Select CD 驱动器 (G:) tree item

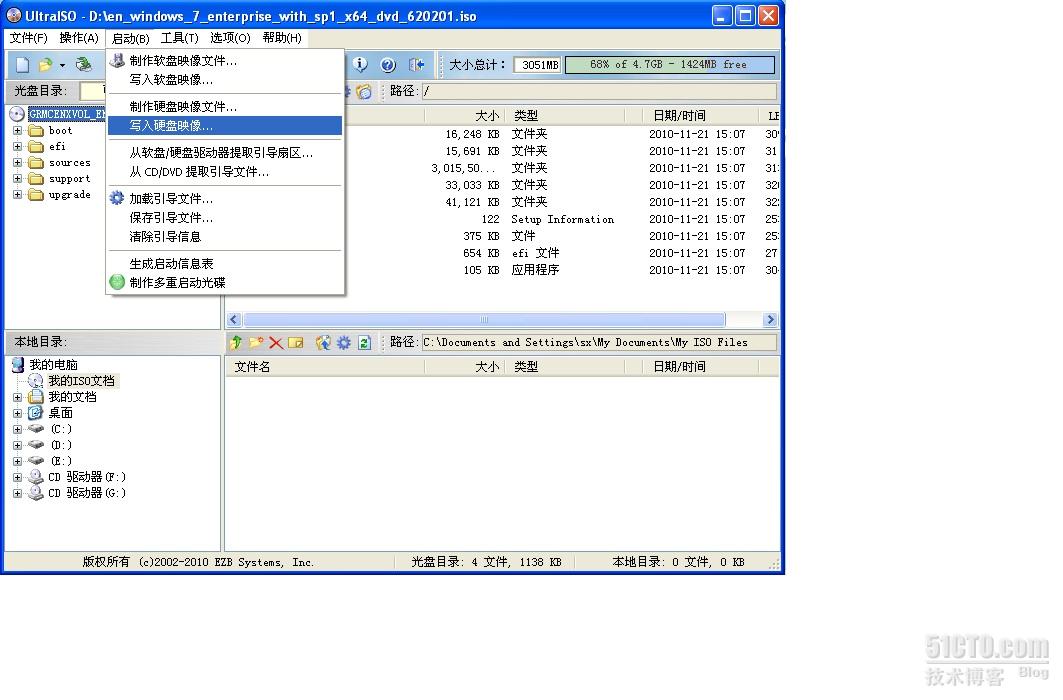[x=87, y=493]
